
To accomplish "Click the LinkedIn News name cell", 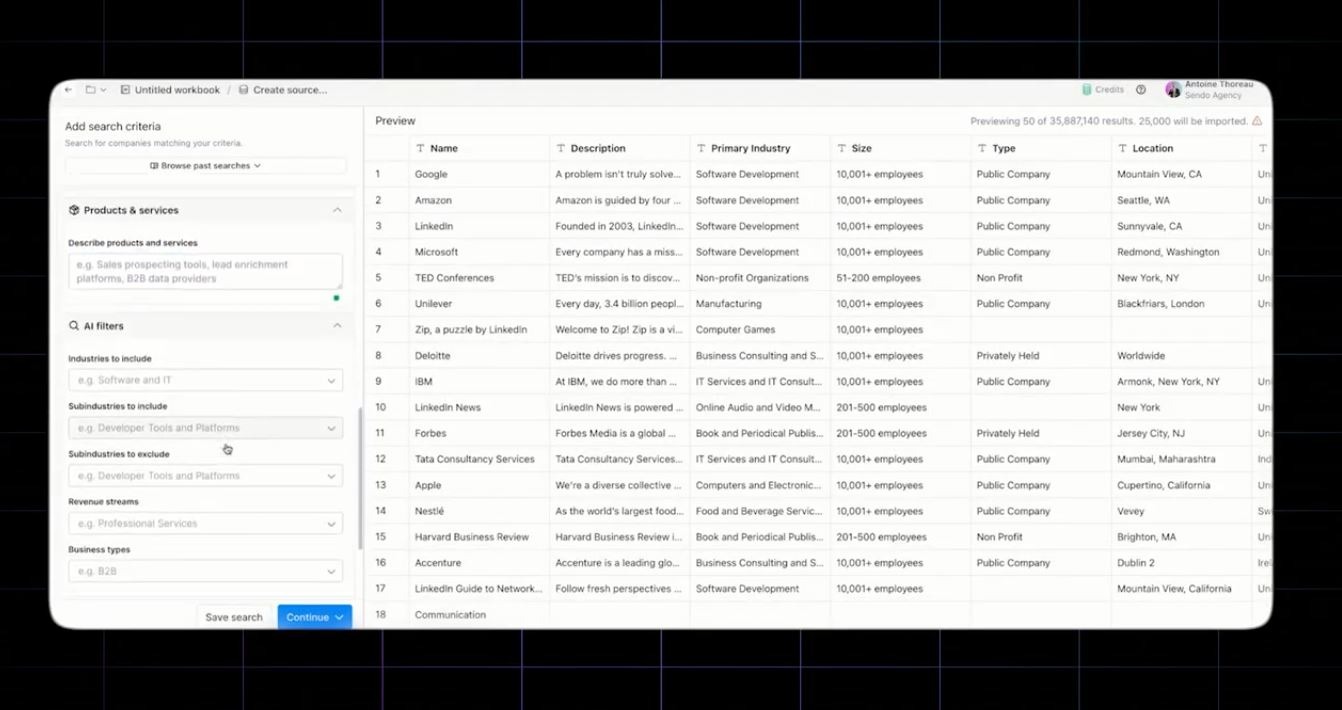I will [479, 408].
